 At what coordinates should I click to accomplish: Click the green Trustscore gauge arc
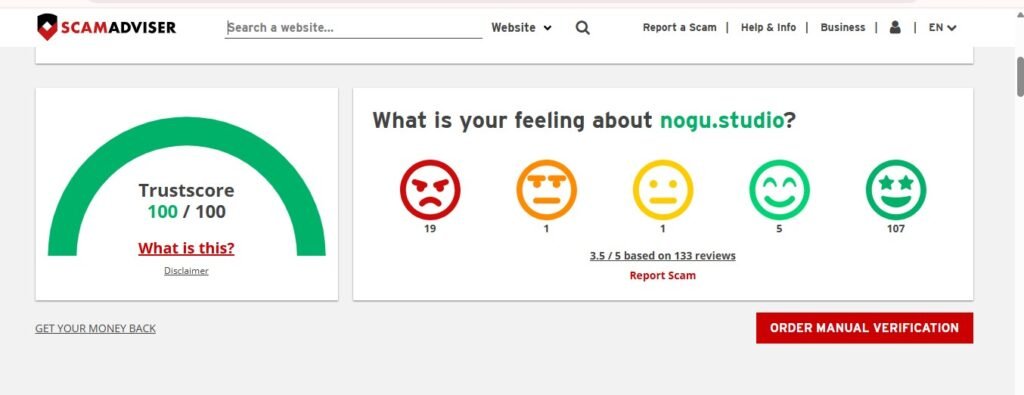(186, 131)
